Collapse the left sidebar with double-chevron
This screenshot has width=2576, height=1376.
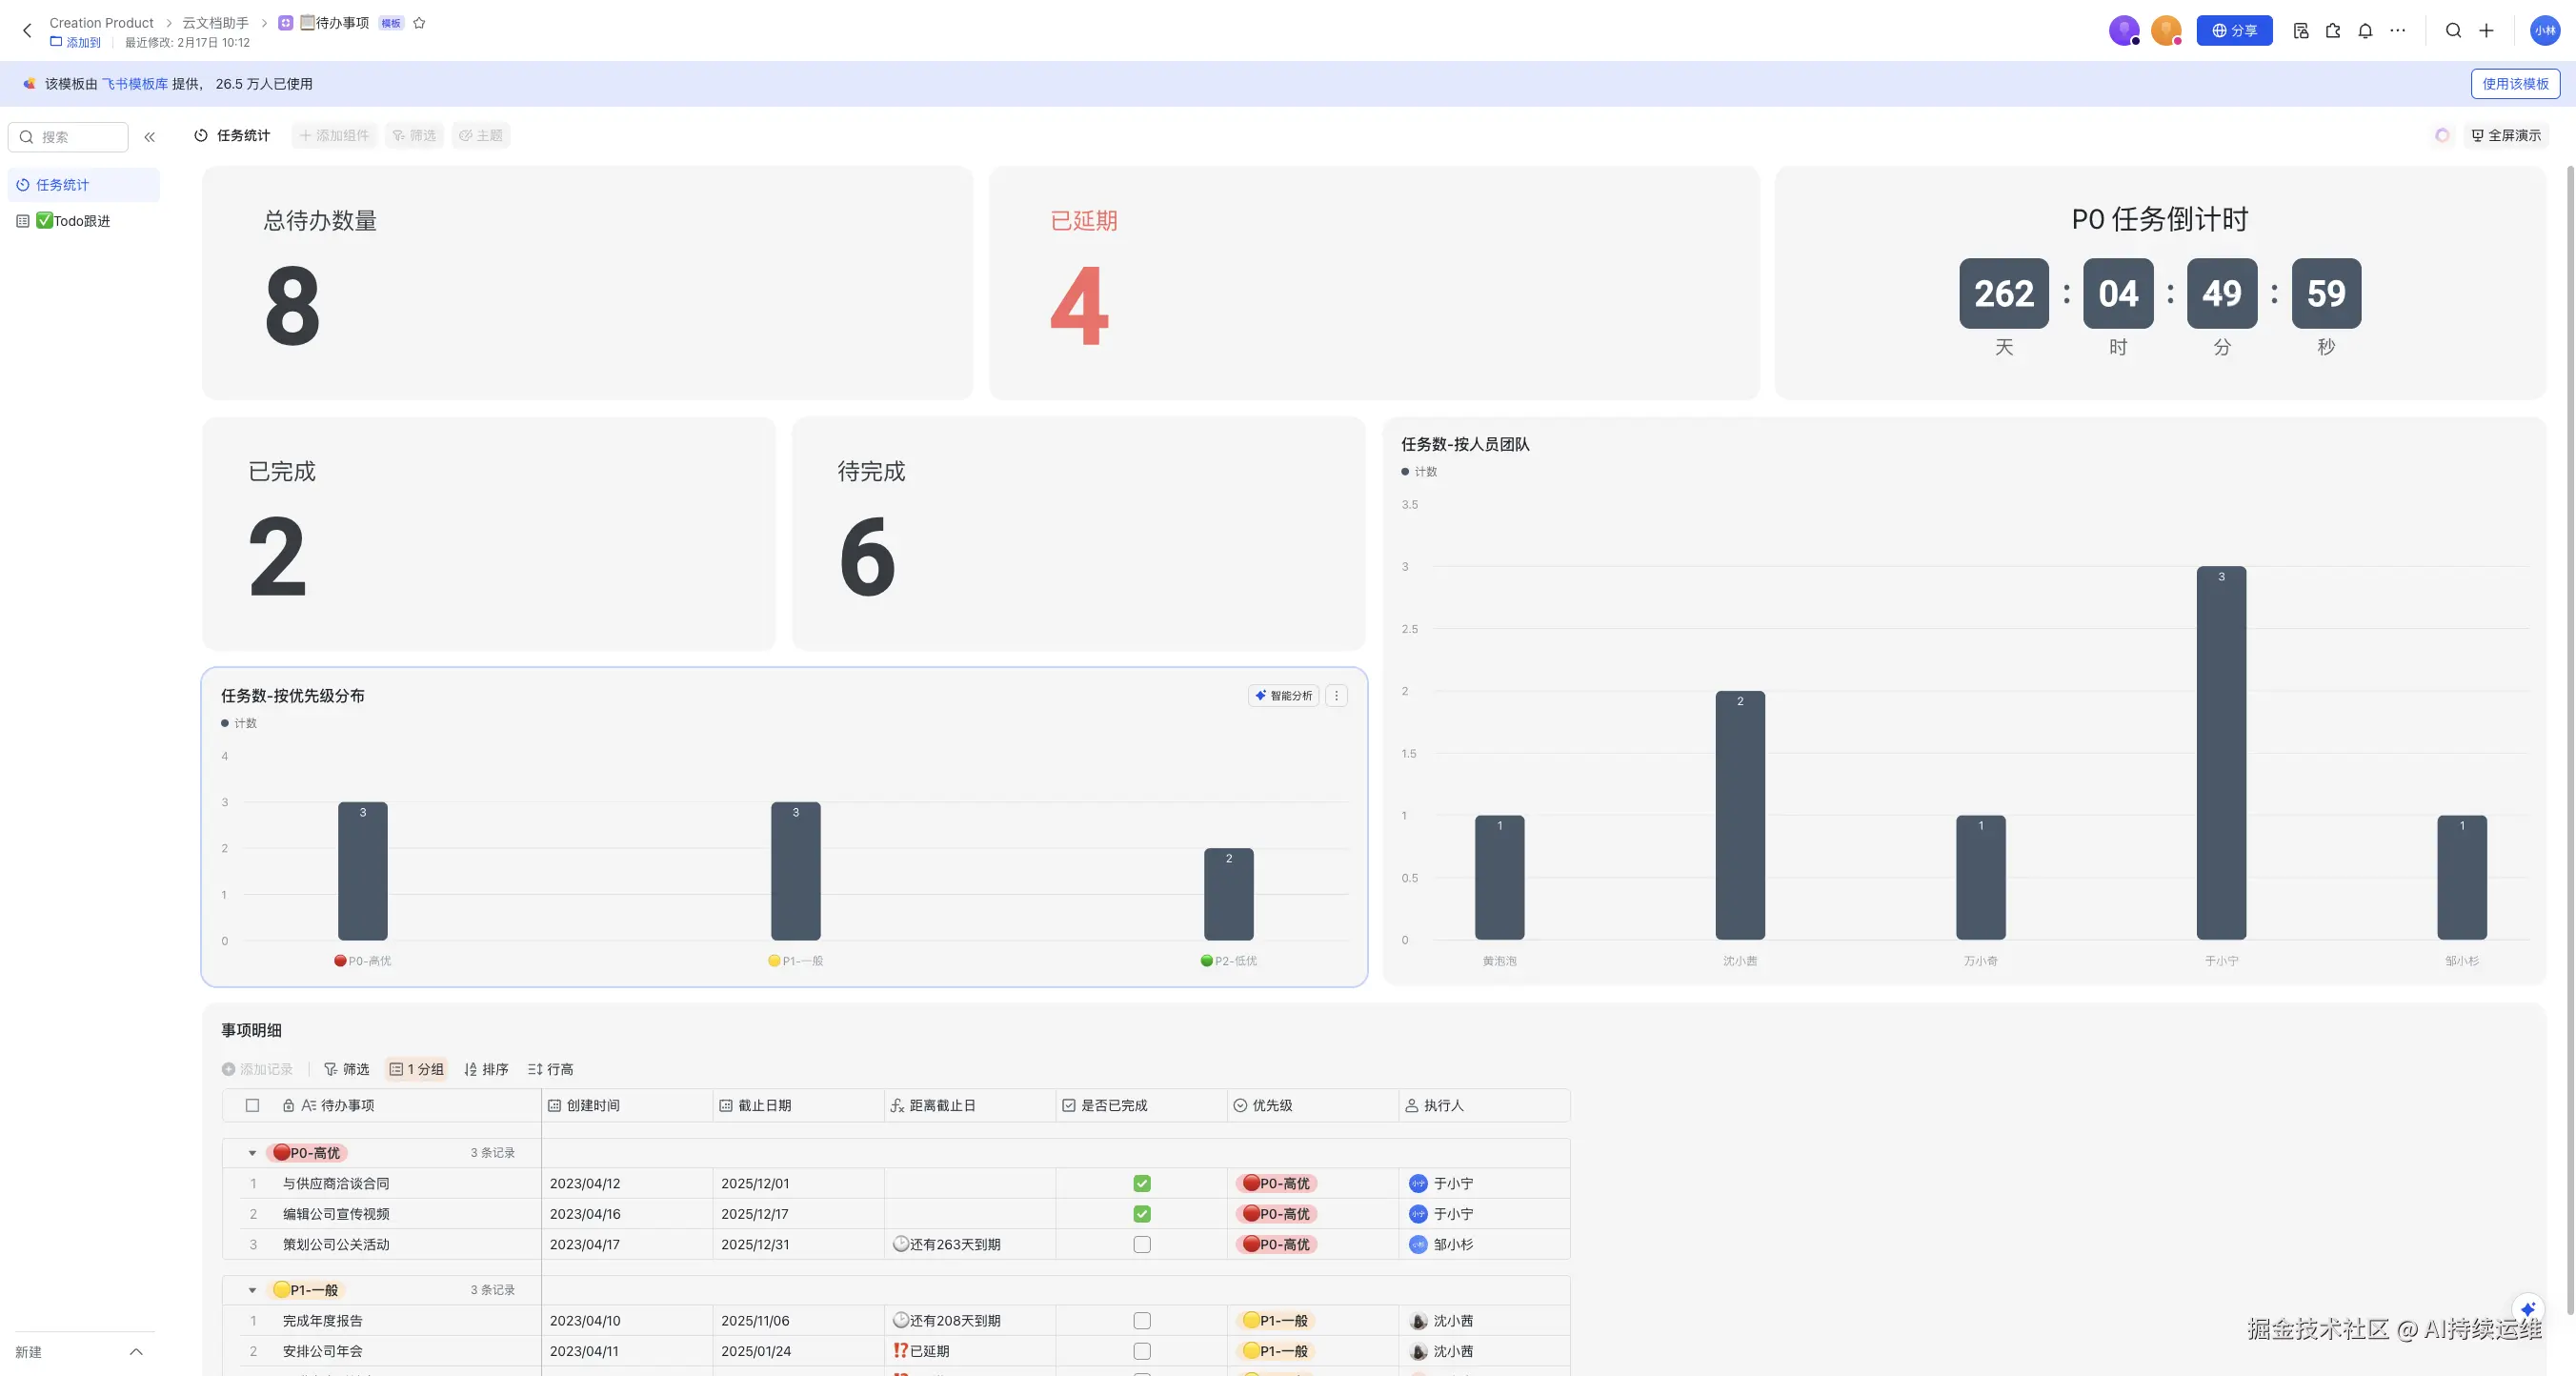pos(150,137)
